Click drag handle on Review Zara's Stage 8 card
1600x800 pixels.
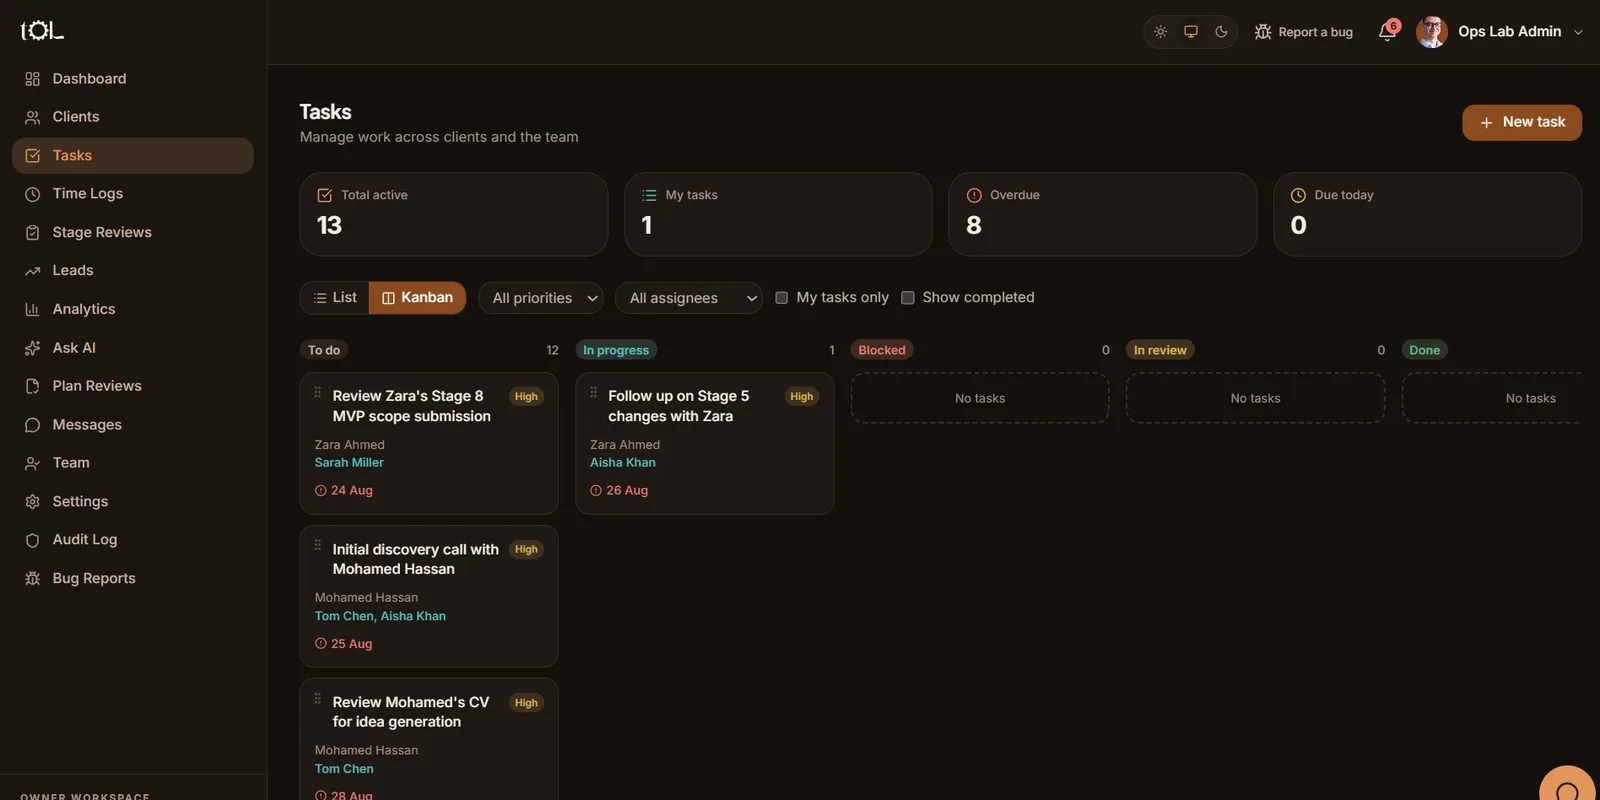(x=317, y=393)
